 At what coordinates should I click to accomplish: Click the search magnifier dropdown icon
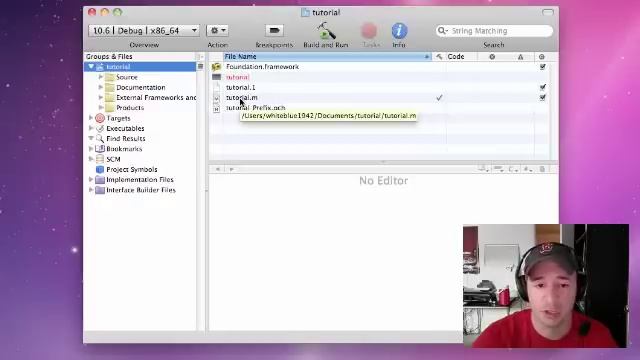442,31
